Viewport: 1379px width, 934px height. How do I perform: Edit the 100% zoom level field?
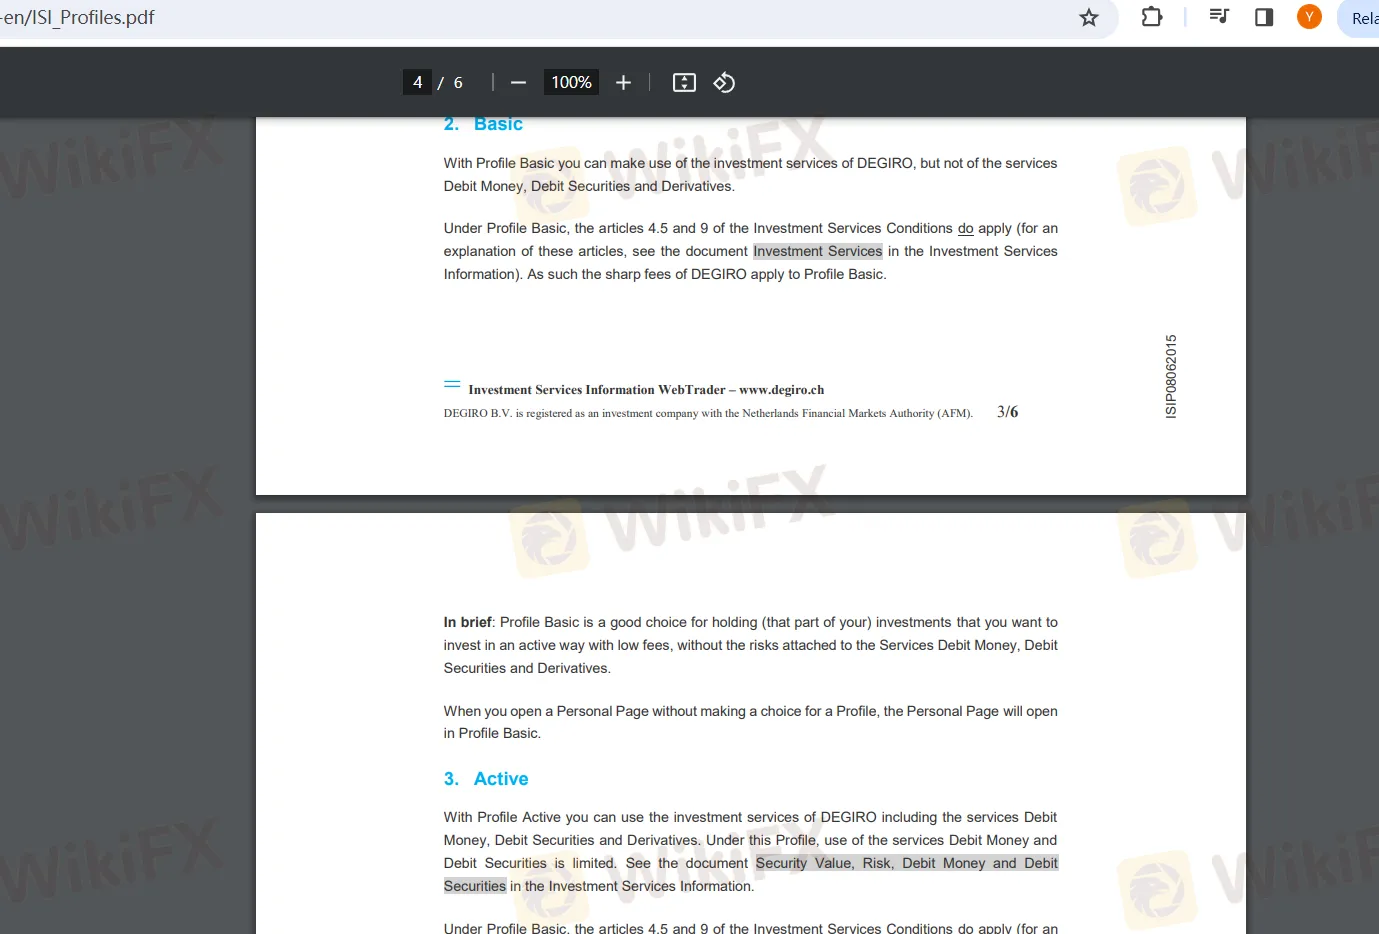tap(571, 82)
